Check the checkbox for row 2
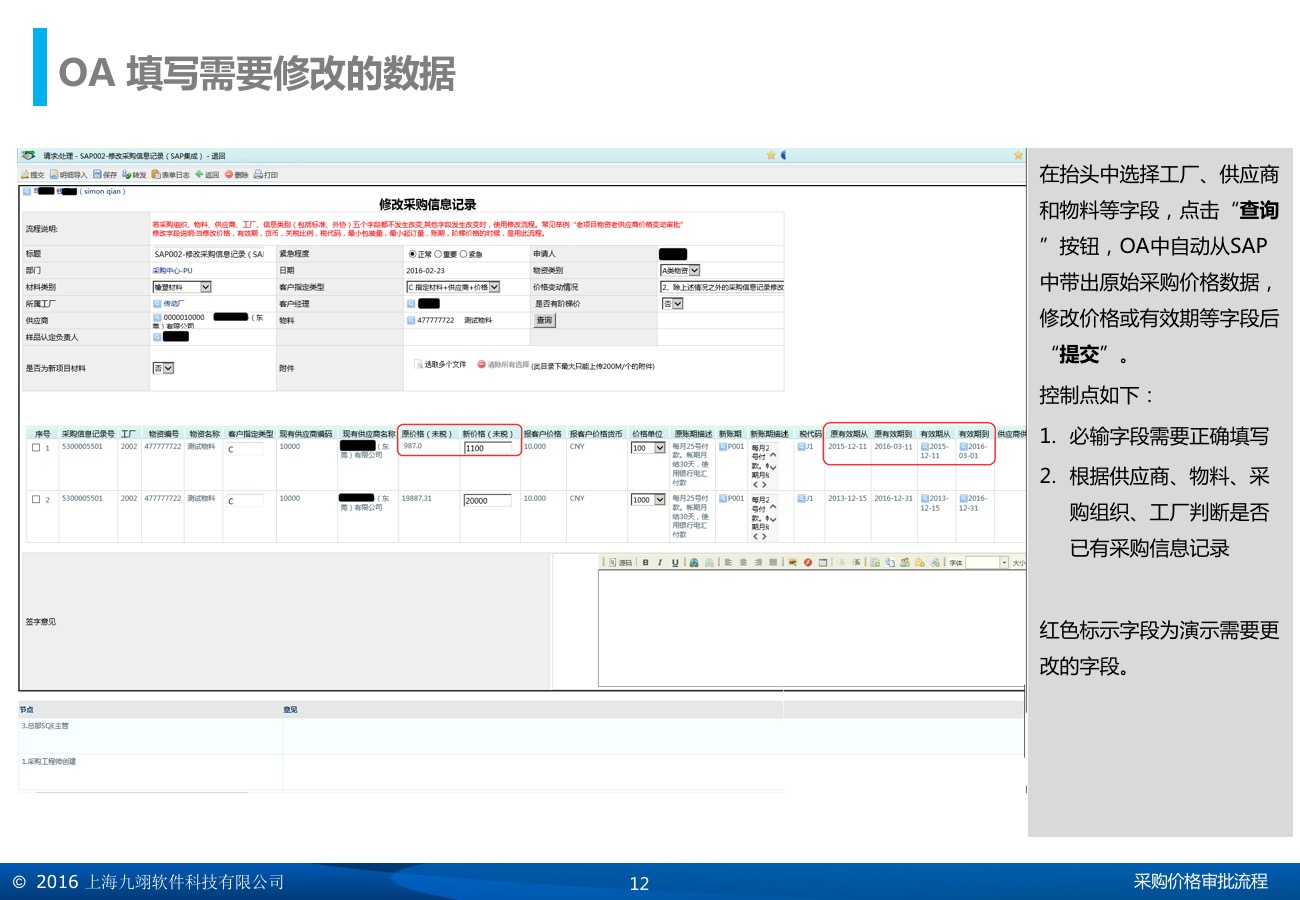Viewport: 1300px width, 900px height. pos(36,500)
